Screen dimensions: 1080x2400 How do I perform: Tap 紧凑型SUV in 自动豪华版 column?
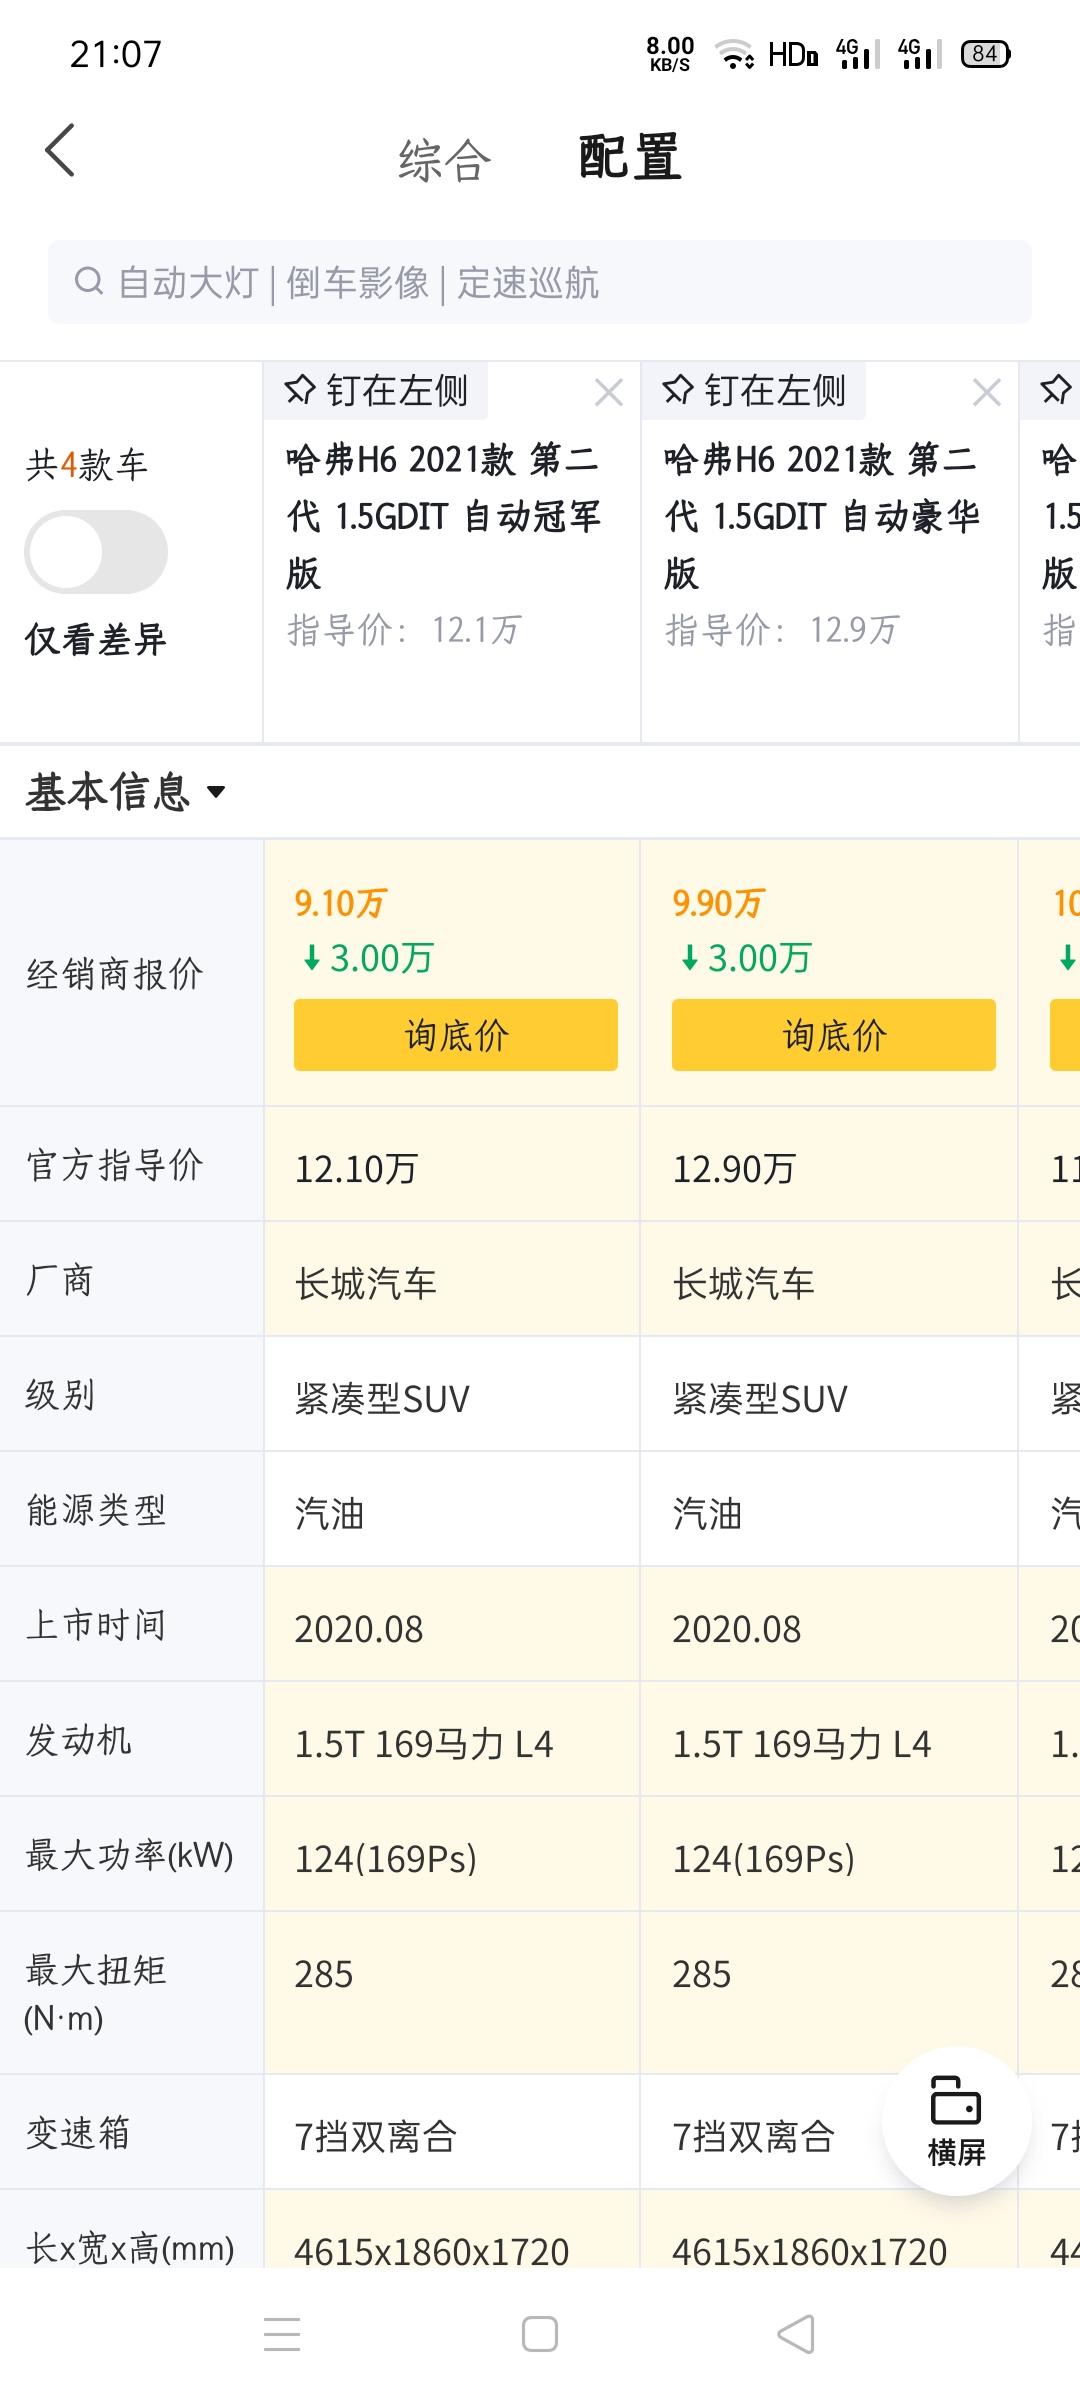(x=760, y=1398)
